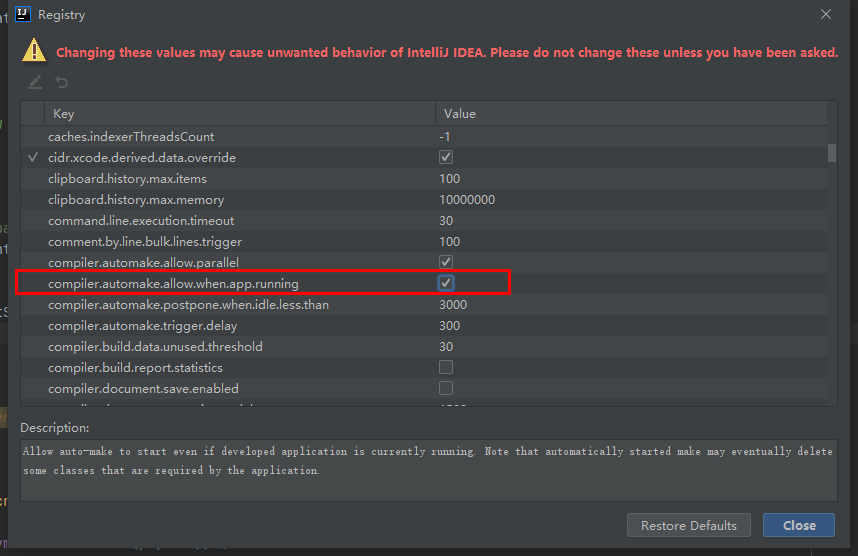Viewport: 858px width, 556px height.
Task: Click the edit pencil icon in toolbar
Action: (x=35, y=82)
